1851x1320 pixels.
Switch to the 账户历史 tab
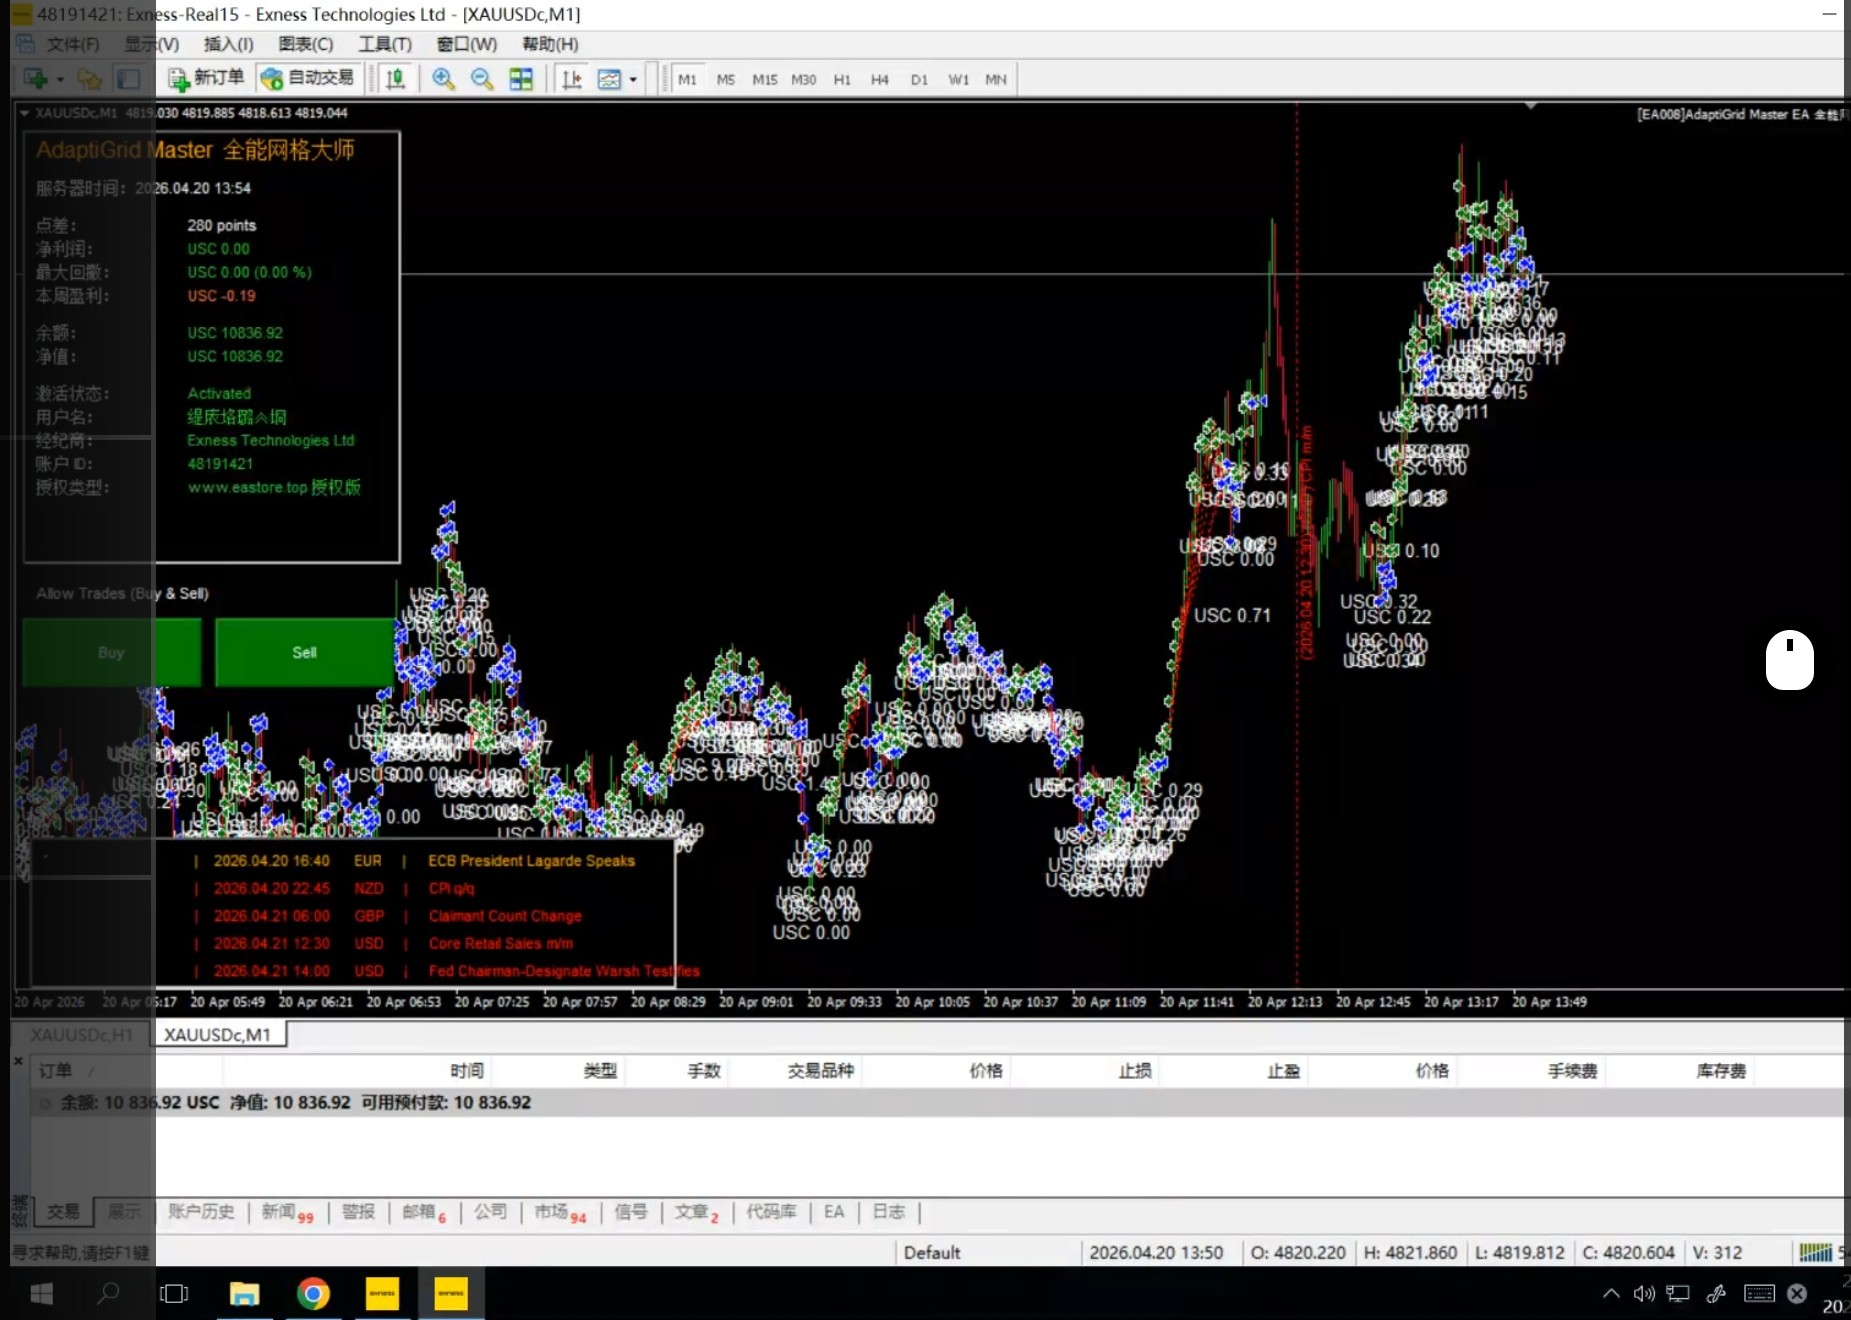click(201, 1212)
